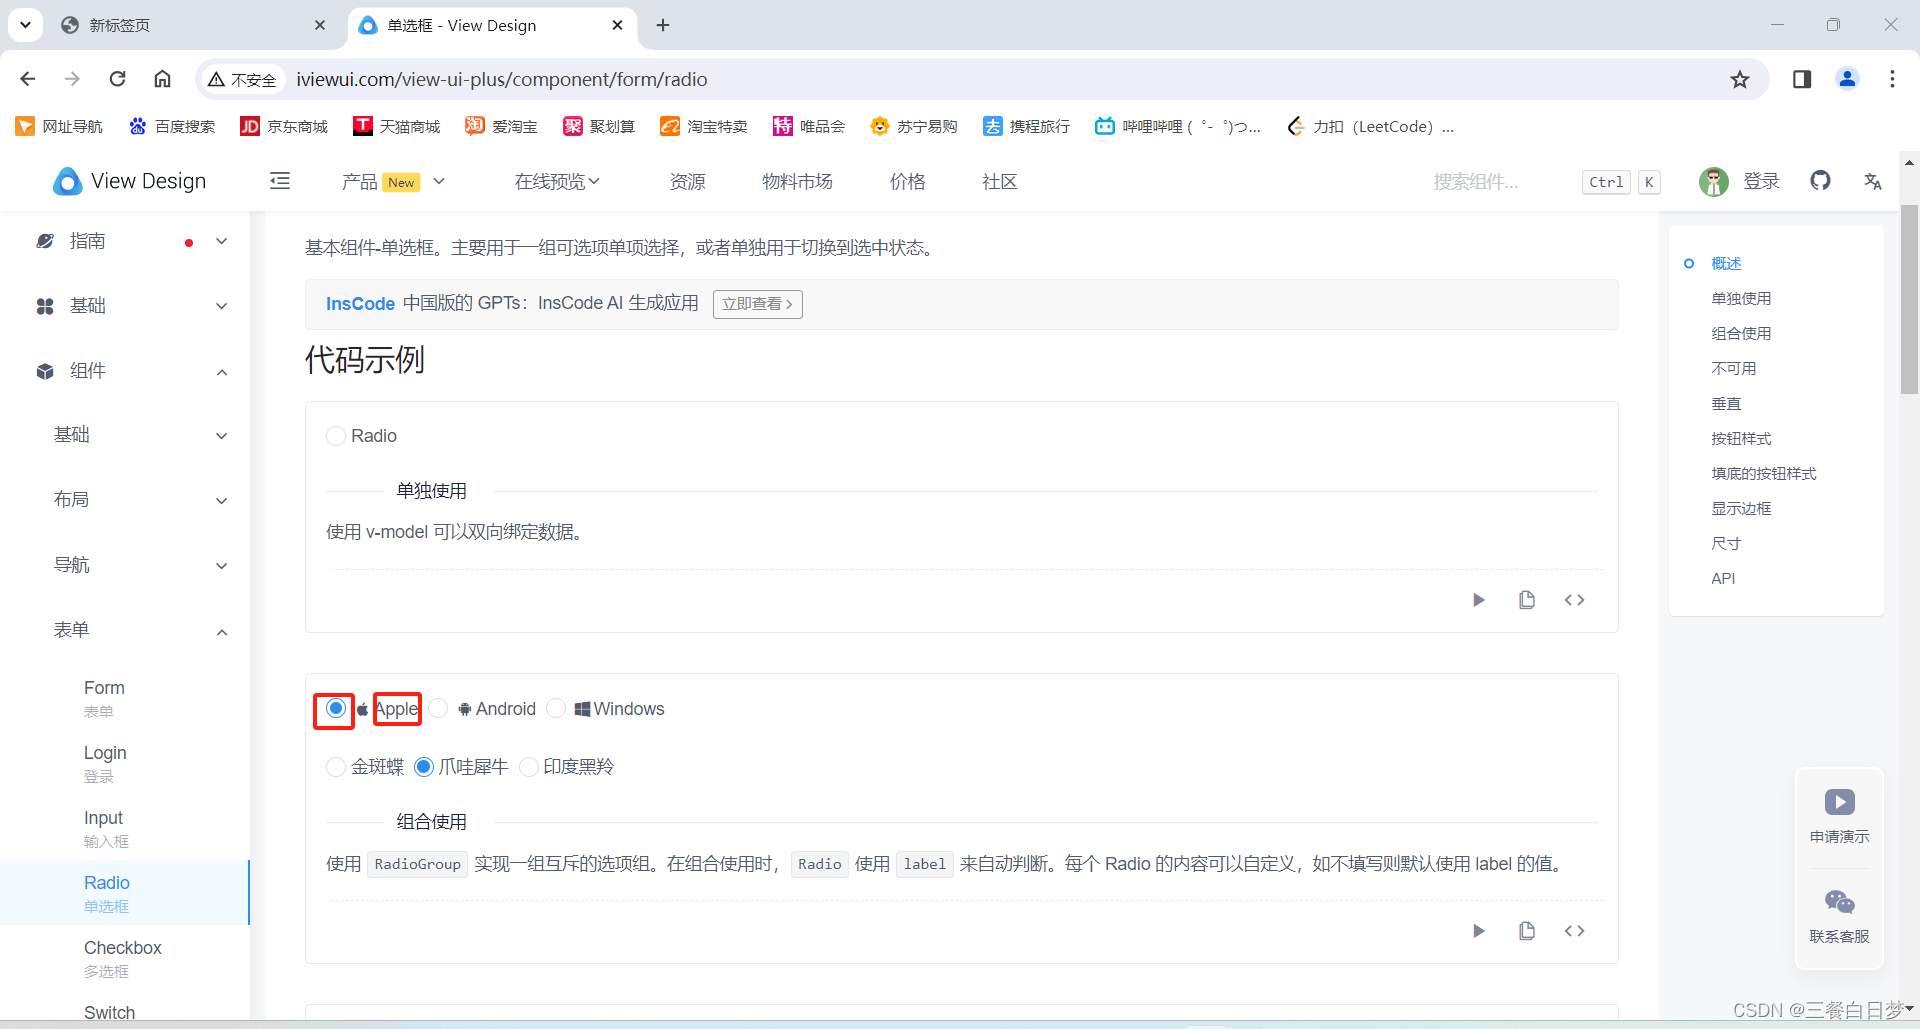
Task: Copy the 单独使用 example code
Action: tap(1526, 599)
